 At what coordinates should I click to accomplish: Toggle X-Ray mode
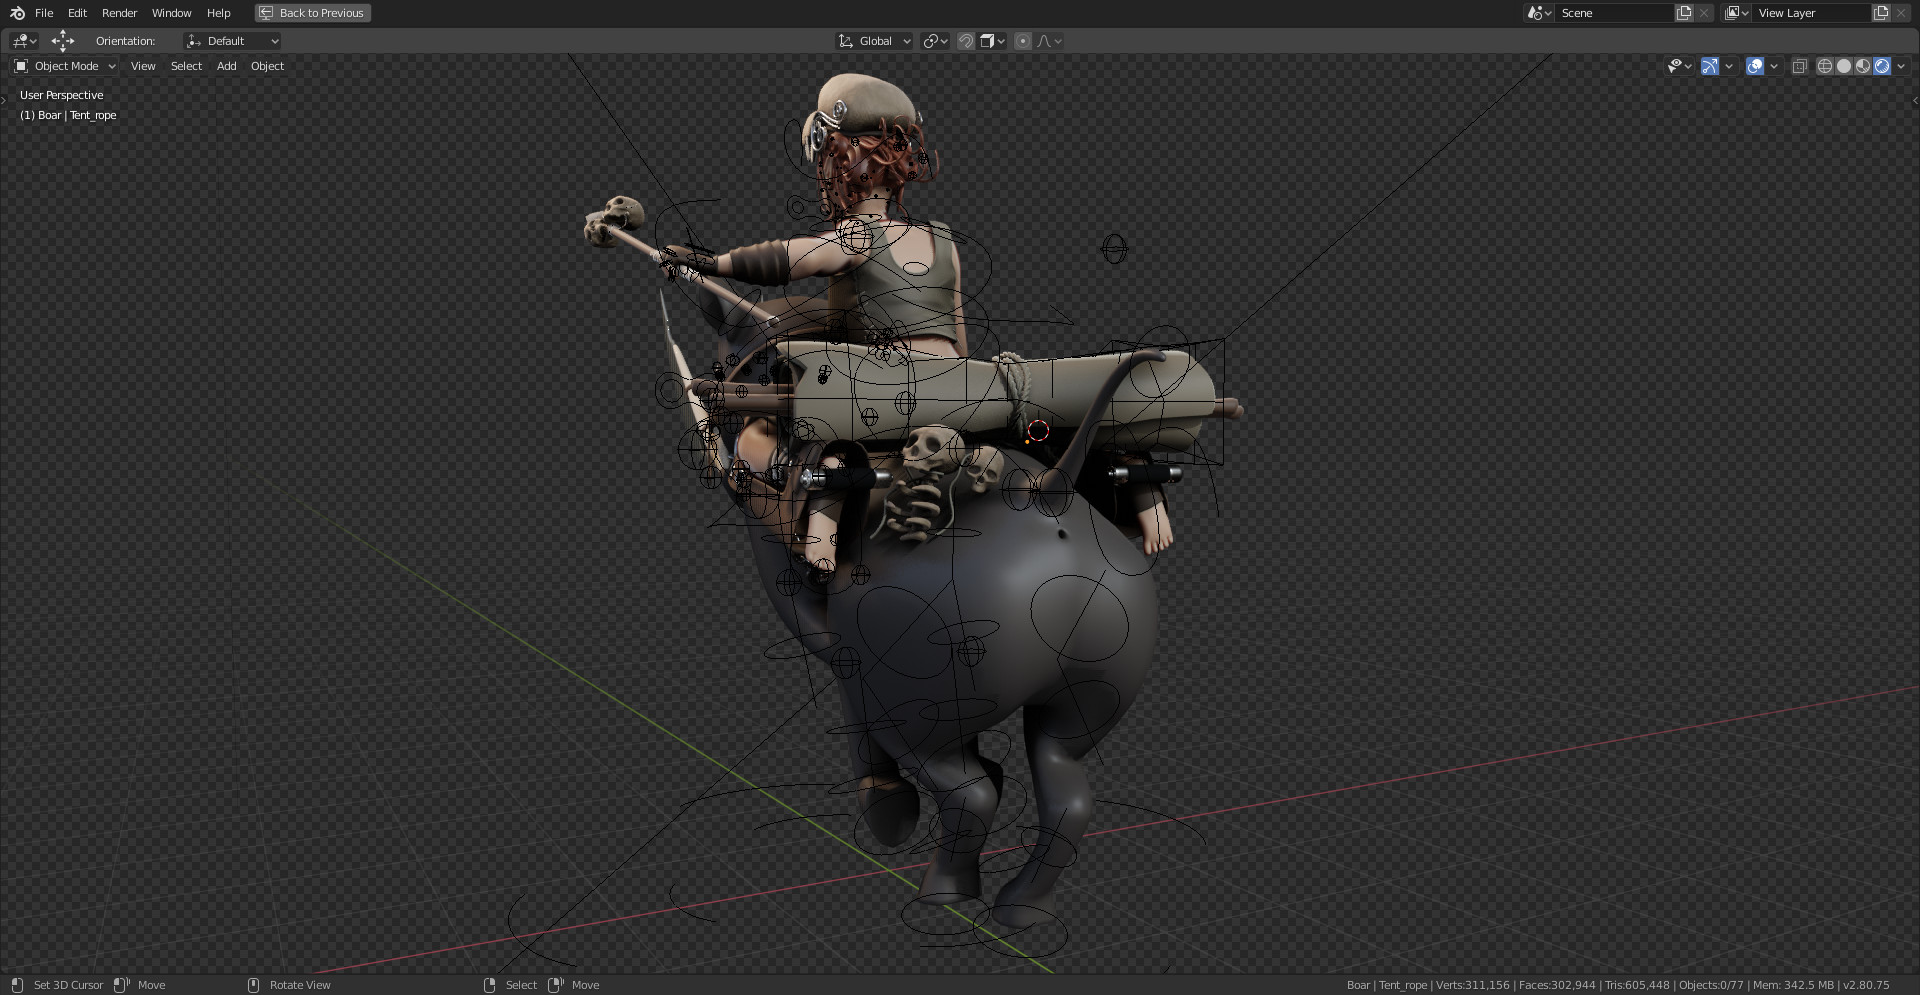point(1799,66)
